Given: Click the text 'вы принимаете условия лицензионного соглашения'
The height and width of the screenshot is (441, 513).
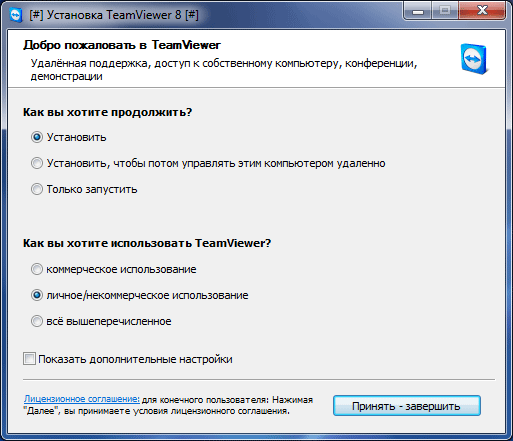Looking at the screenshot, I should tap(177, 411).
